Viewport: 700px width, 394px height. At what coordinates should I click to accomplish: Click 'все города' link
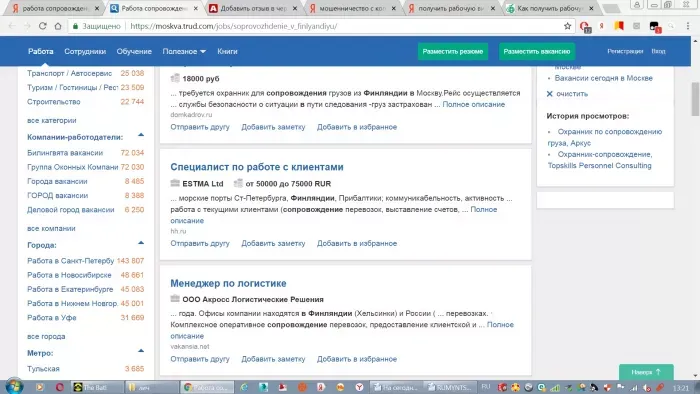pyautogui.click(x=46, y=336)
